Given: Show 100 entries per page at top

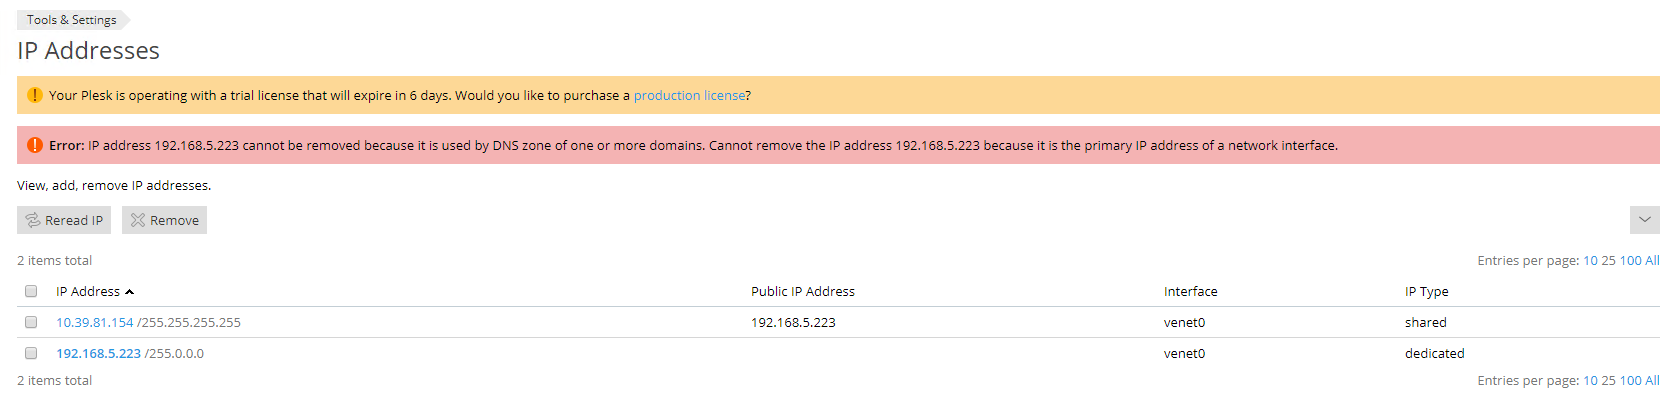Looking at the screenshot, I should 1630,261.
